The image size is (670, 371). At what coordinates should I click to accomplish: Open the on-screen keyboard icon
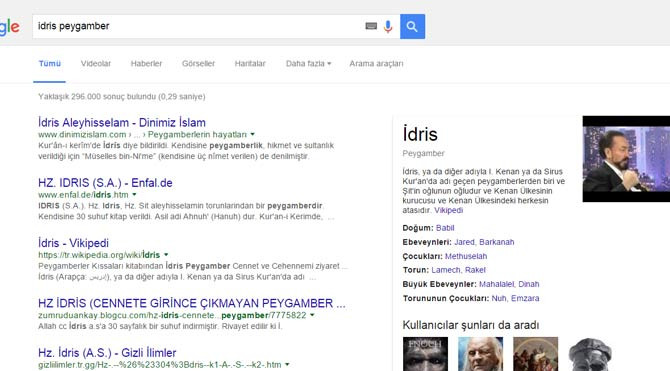tap(371, 26)
